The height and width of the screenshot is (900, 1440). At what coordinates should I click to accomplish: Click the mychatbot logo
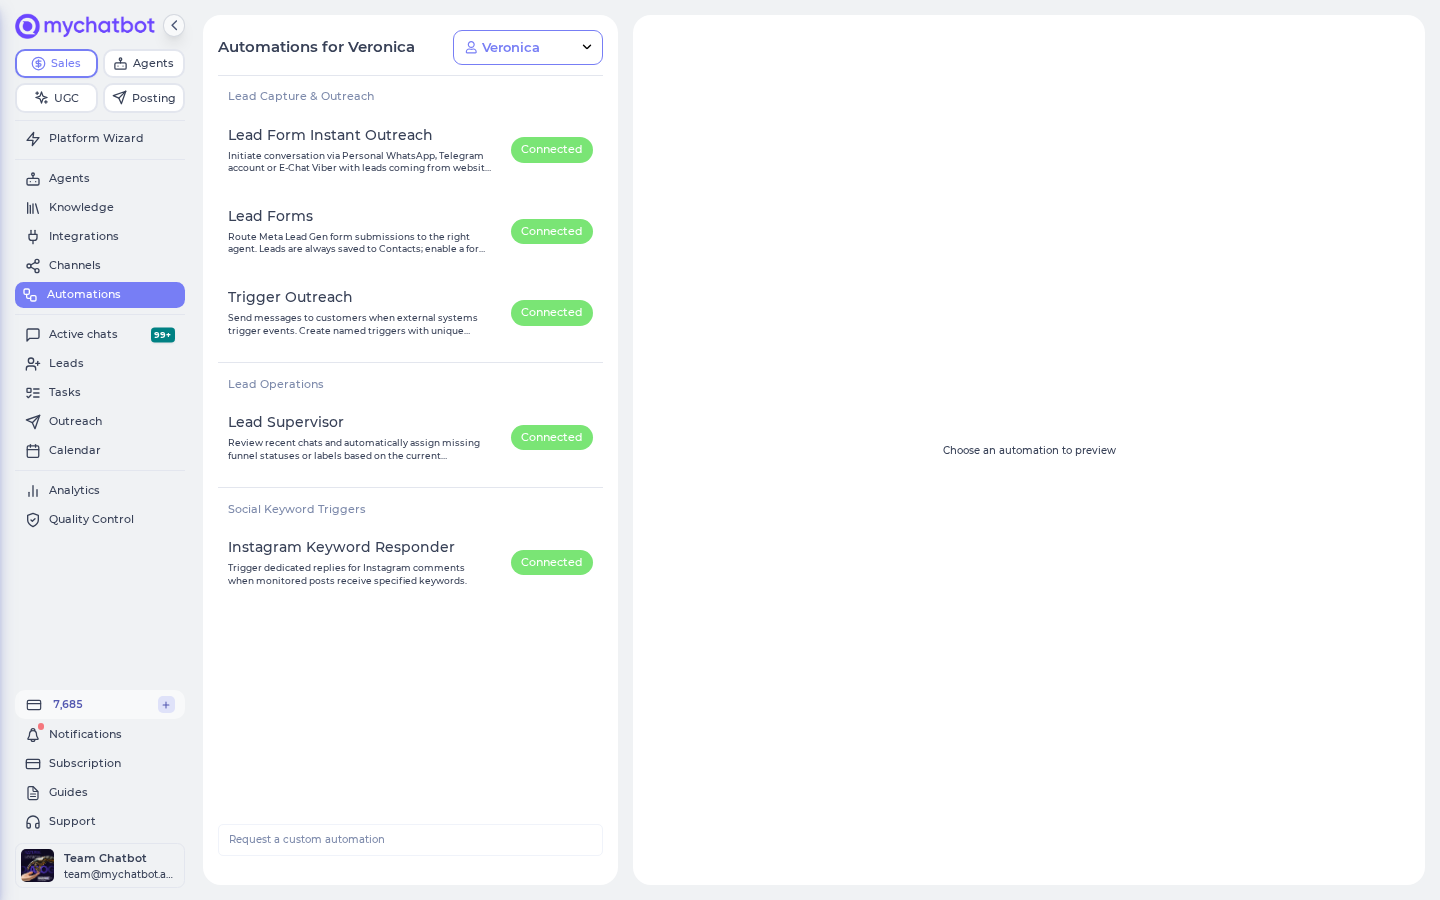coord(85,26)
